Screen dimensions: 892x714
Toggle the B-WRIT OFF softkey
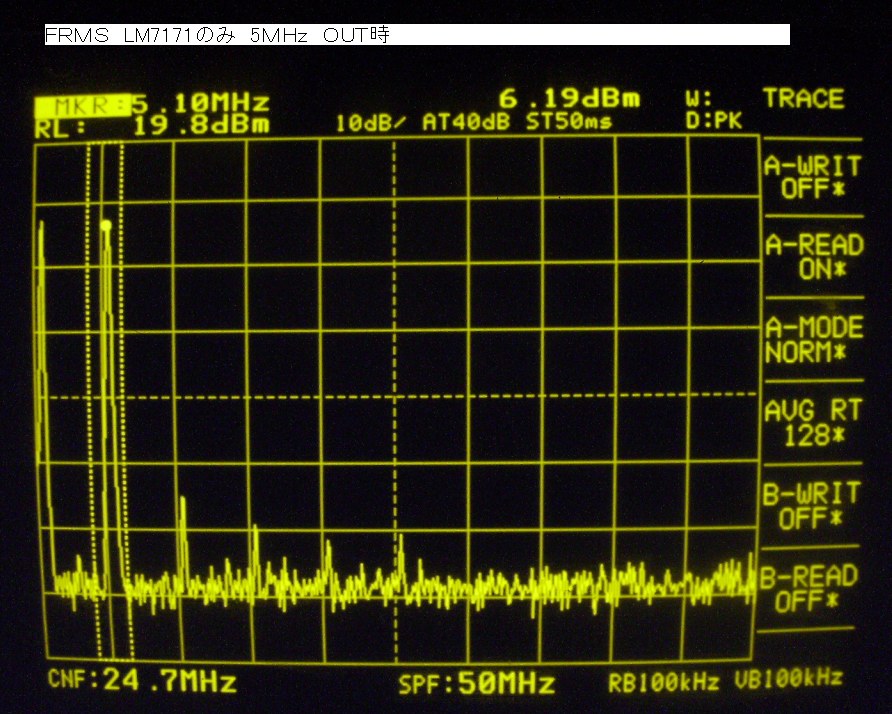pyautogui.click(x=811, y=505)
